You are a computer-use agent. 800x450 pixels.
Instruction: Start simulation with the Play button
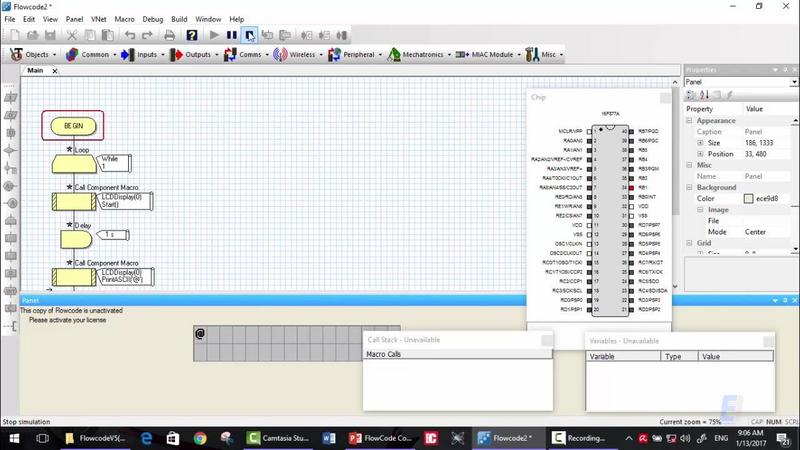coord(214,35)
